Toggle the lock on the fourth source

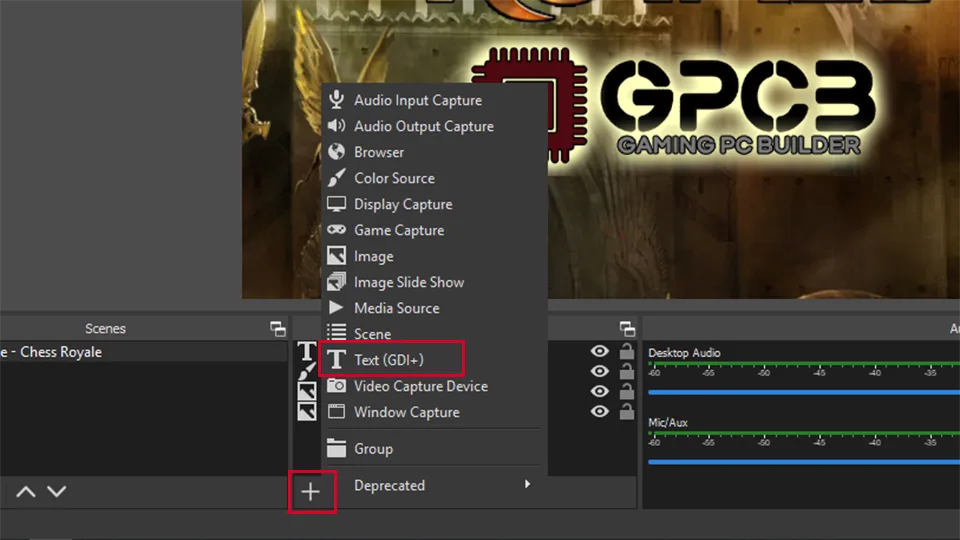click(x=626, y=411)
